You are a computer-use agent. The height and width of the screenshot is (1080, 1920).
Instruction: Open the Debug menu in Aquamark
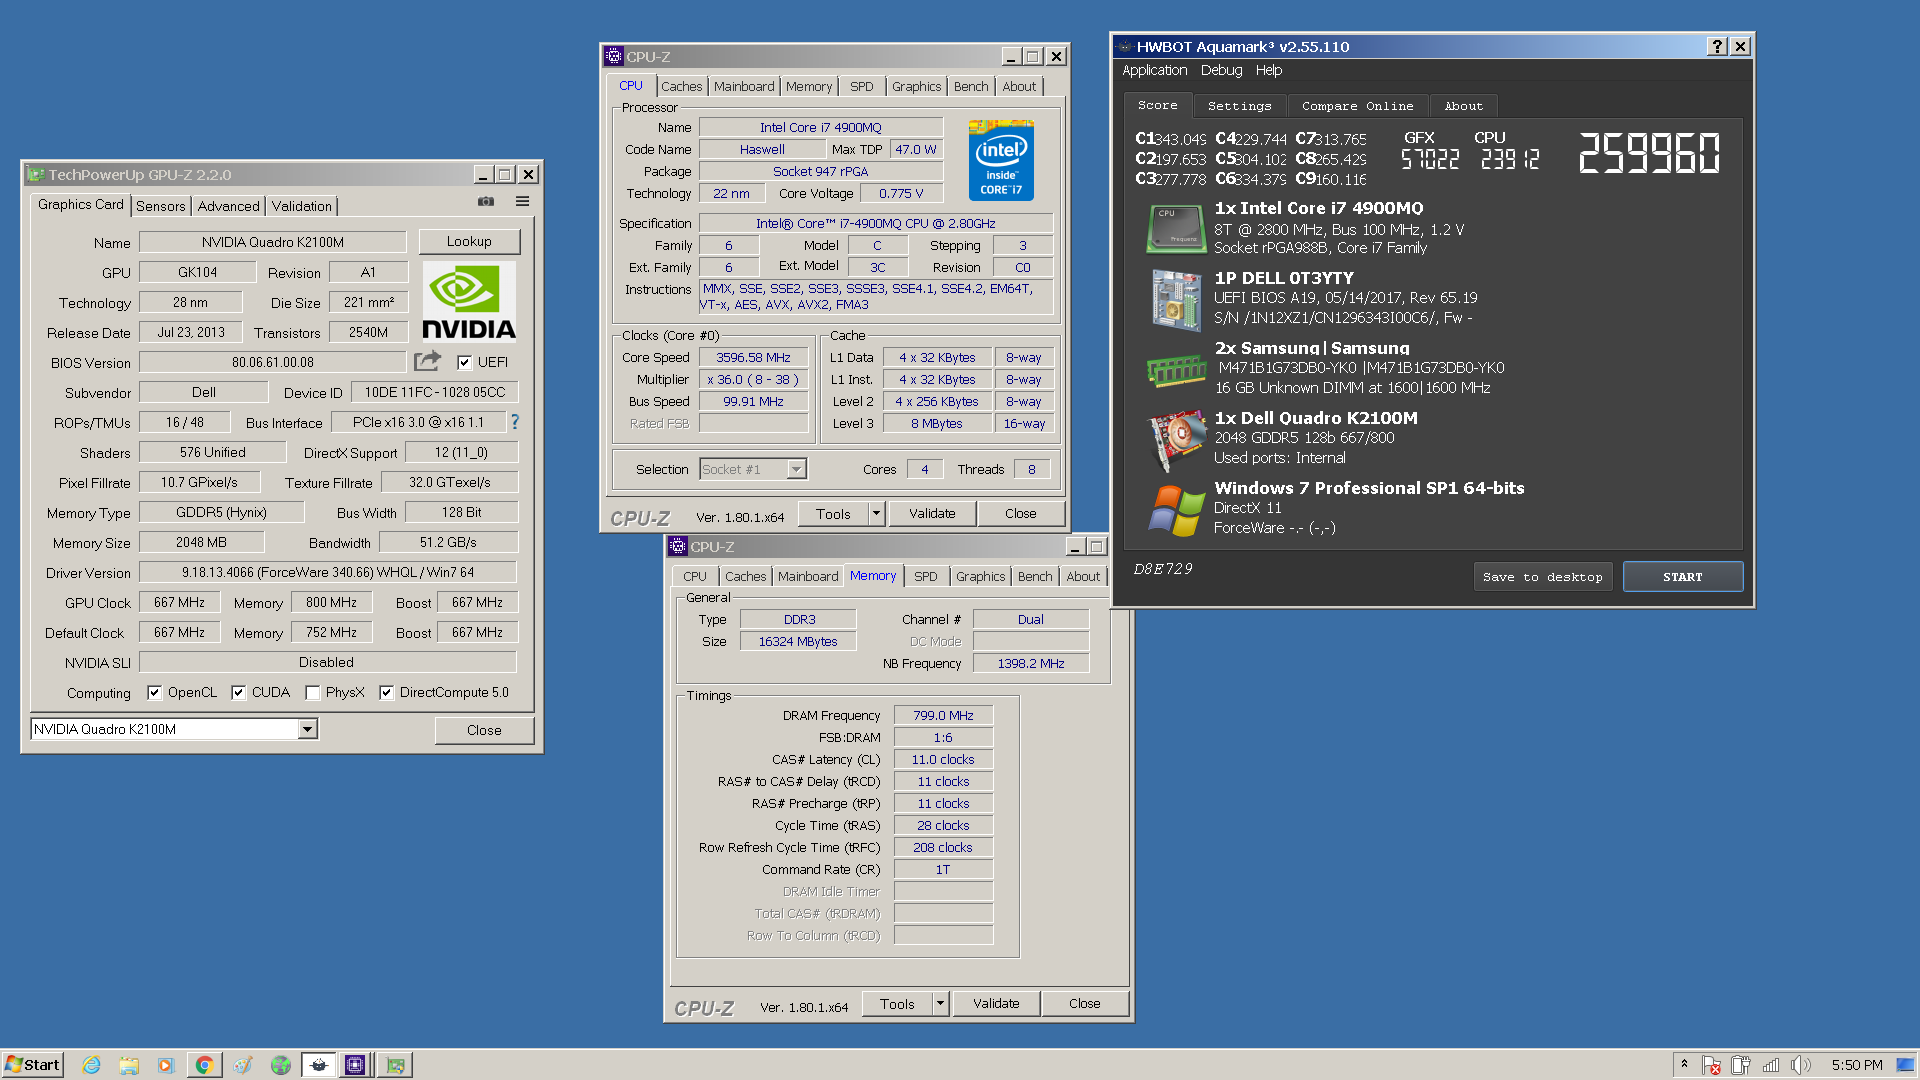(x=1221, y=70)
